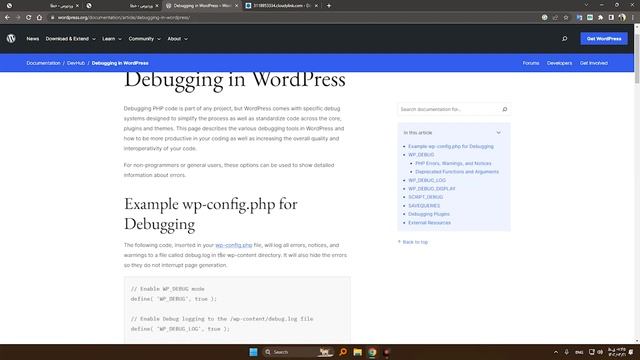Bookmark the page with the star icon
Screen dimensions: 640x360
coord(566,18)
